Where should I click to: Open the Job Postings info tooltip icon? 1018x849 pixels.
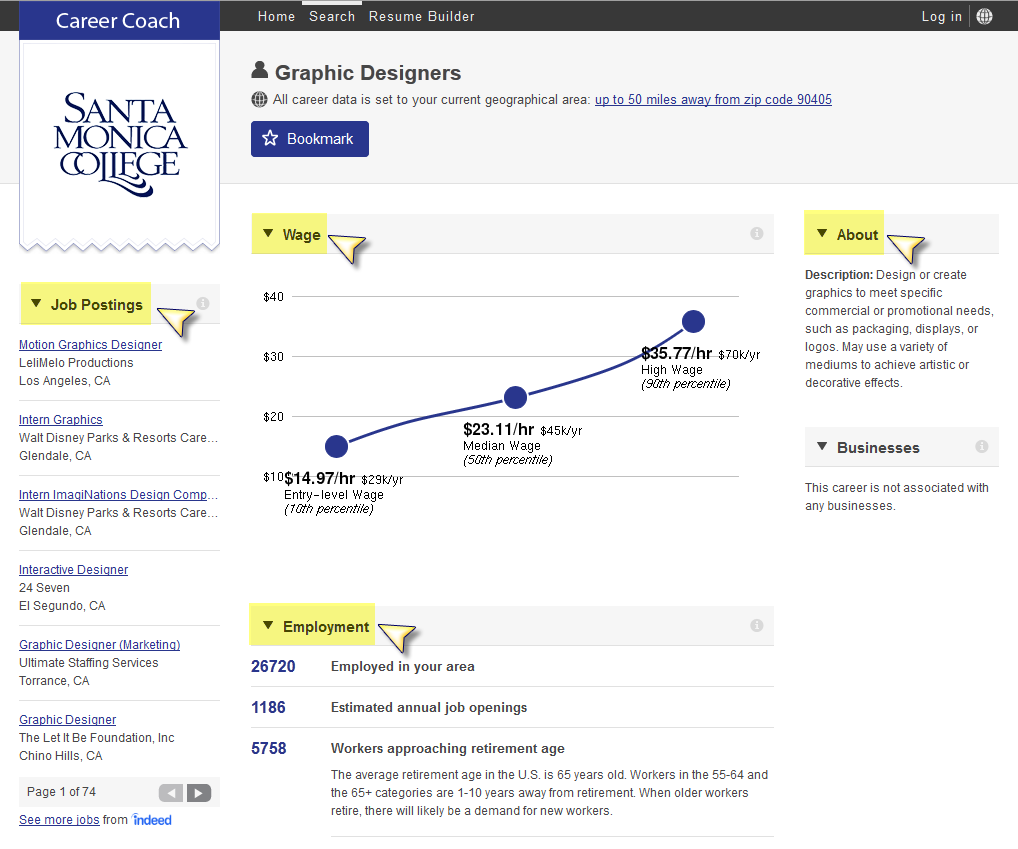pyautogui.click(x=203, y=303)
